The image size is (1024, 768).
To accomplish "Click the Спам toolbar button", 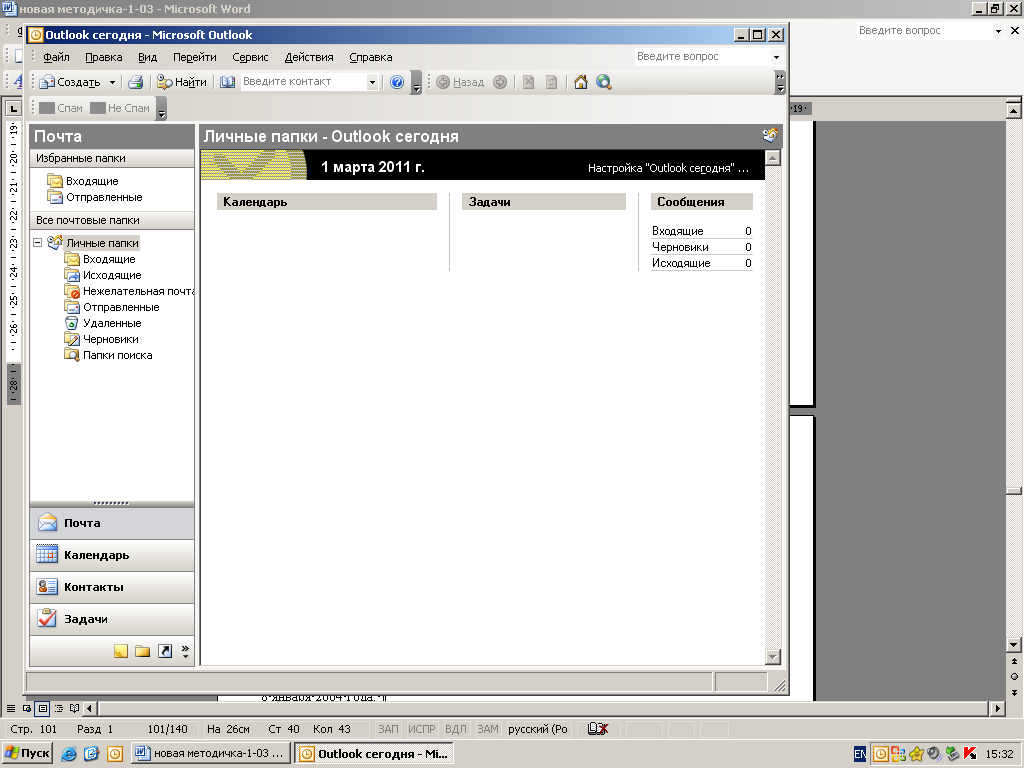I will (61, 108).
